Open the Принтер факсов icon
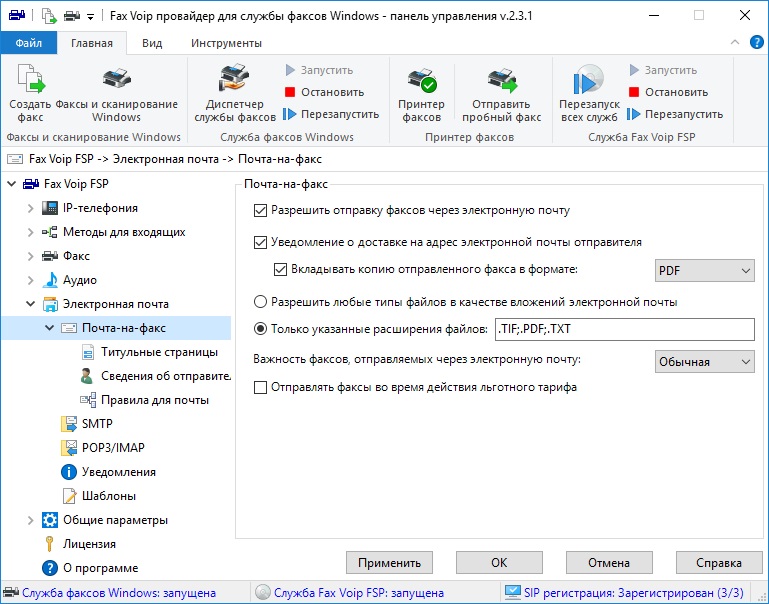Image resolution: width=769 pixels, height=604 pixels. (421, 79)
